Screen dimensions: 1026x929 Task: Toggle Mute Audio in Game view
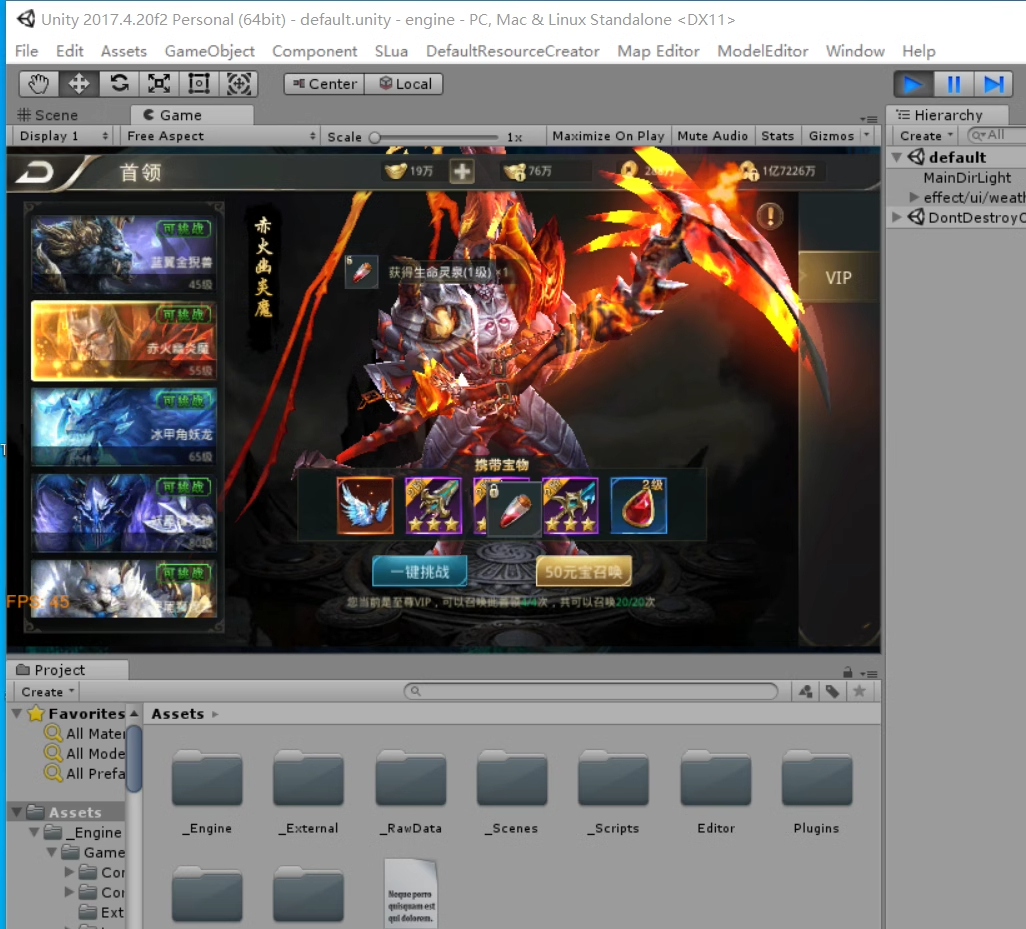[712, 136]
